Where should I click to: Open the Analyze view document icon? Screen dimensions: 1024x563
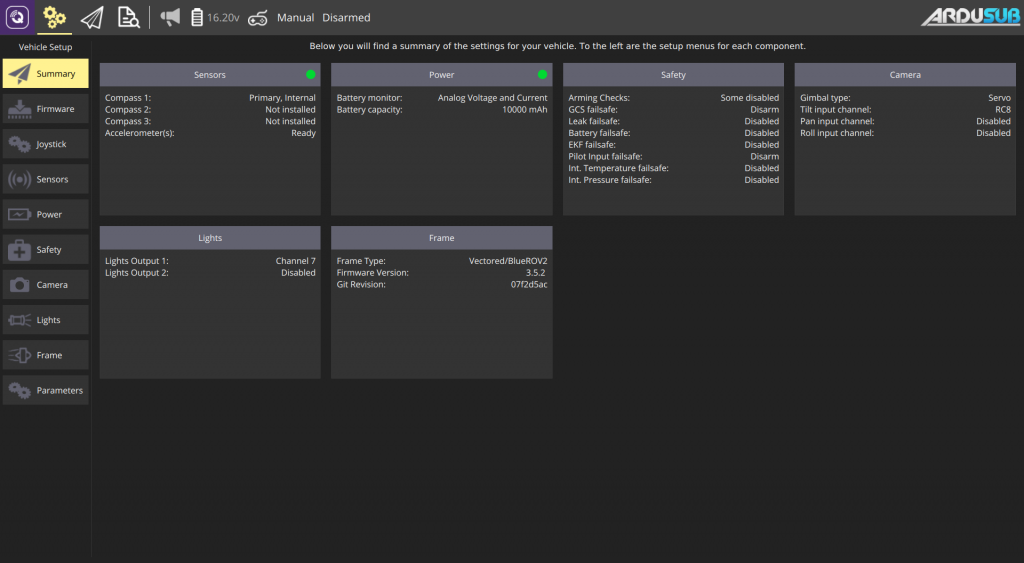click(128, 17)
